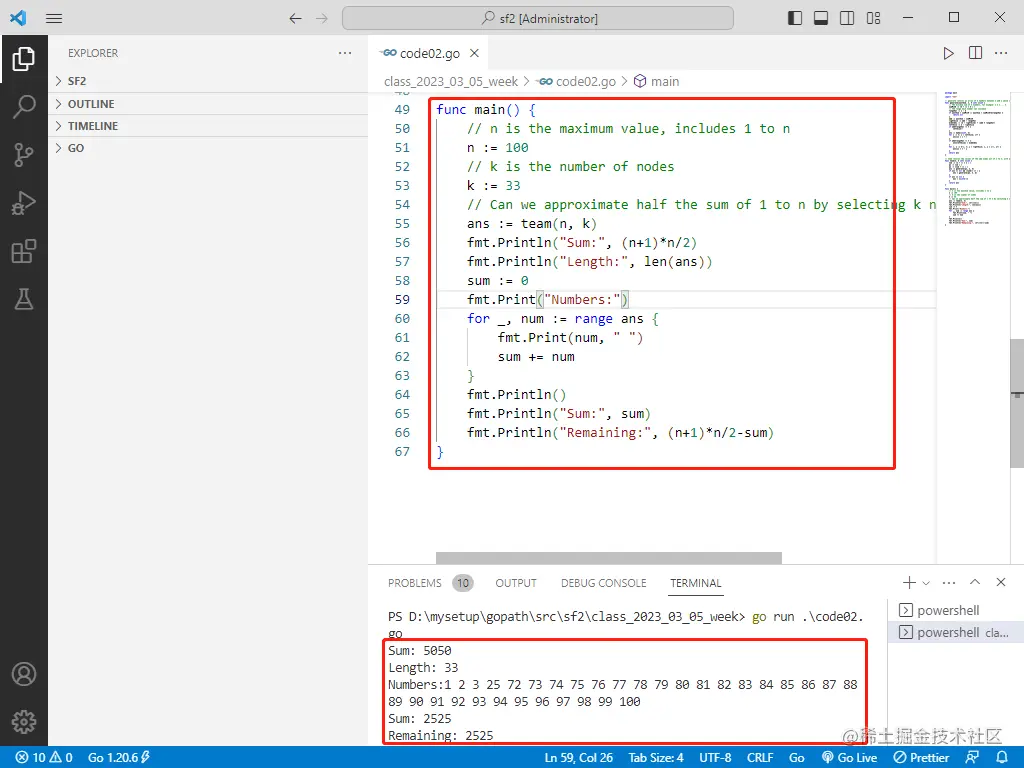Split the editor to the right
The image size is (1024, 768).
[x=975, y=53]
